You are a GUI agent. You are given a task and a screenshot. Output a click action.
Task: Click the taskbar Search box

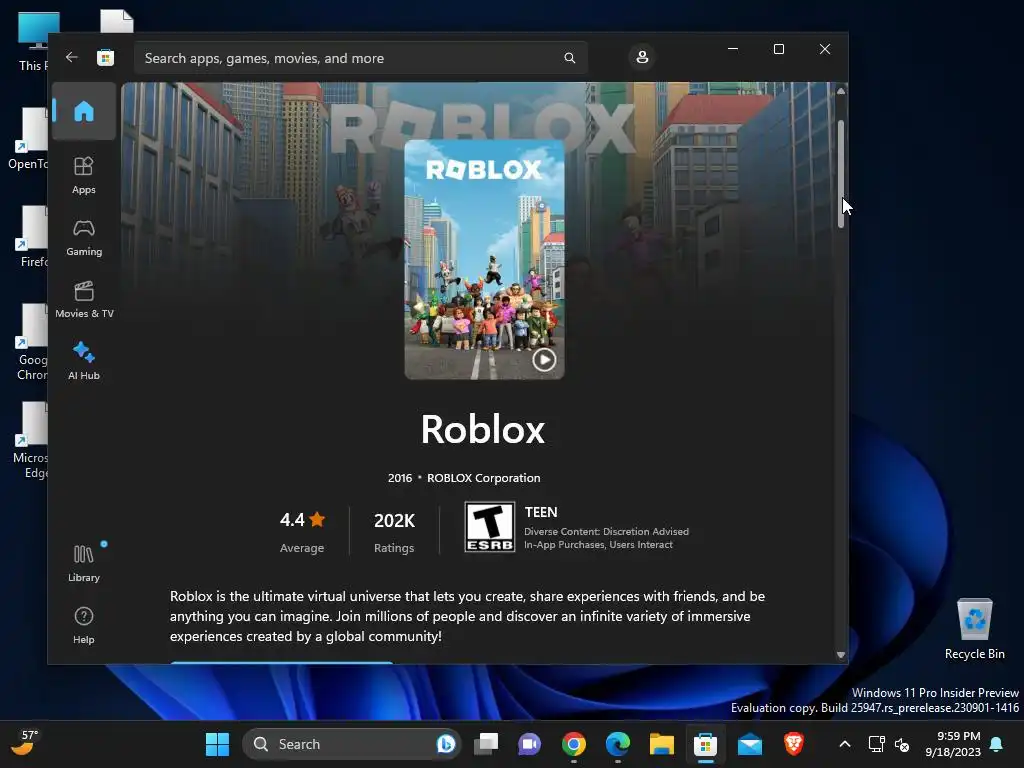click(352, 744)
